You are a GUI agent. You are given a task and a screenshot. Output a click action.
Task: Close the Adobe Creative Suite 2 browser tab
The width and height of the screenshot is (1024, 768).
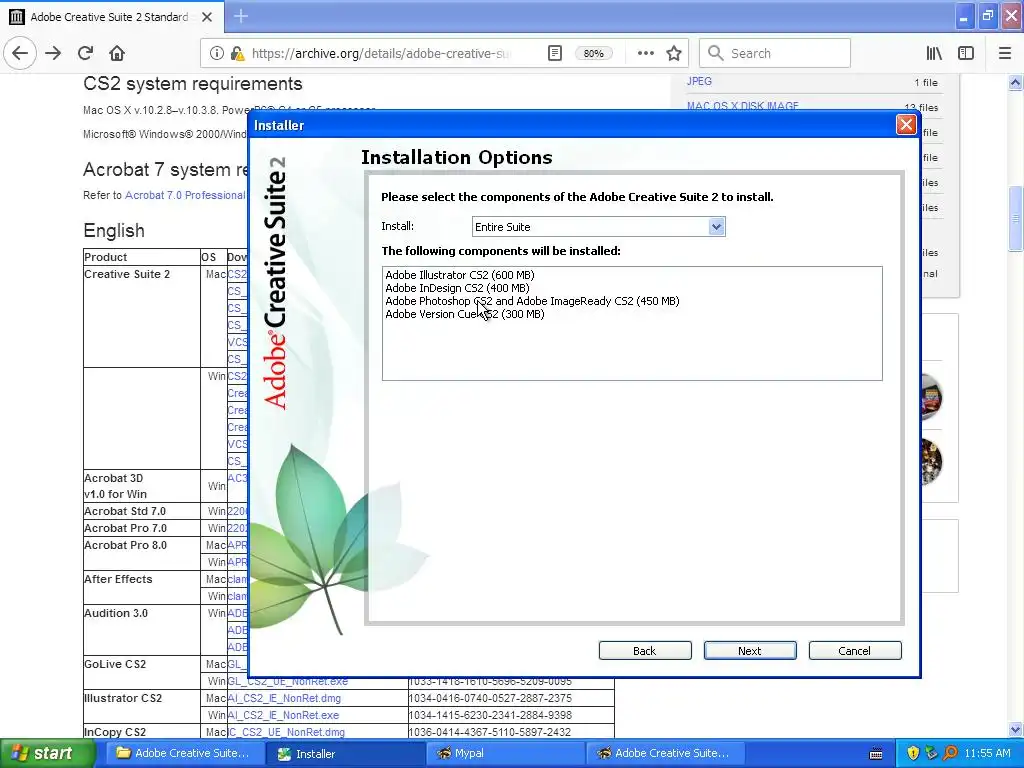[207, 17]
